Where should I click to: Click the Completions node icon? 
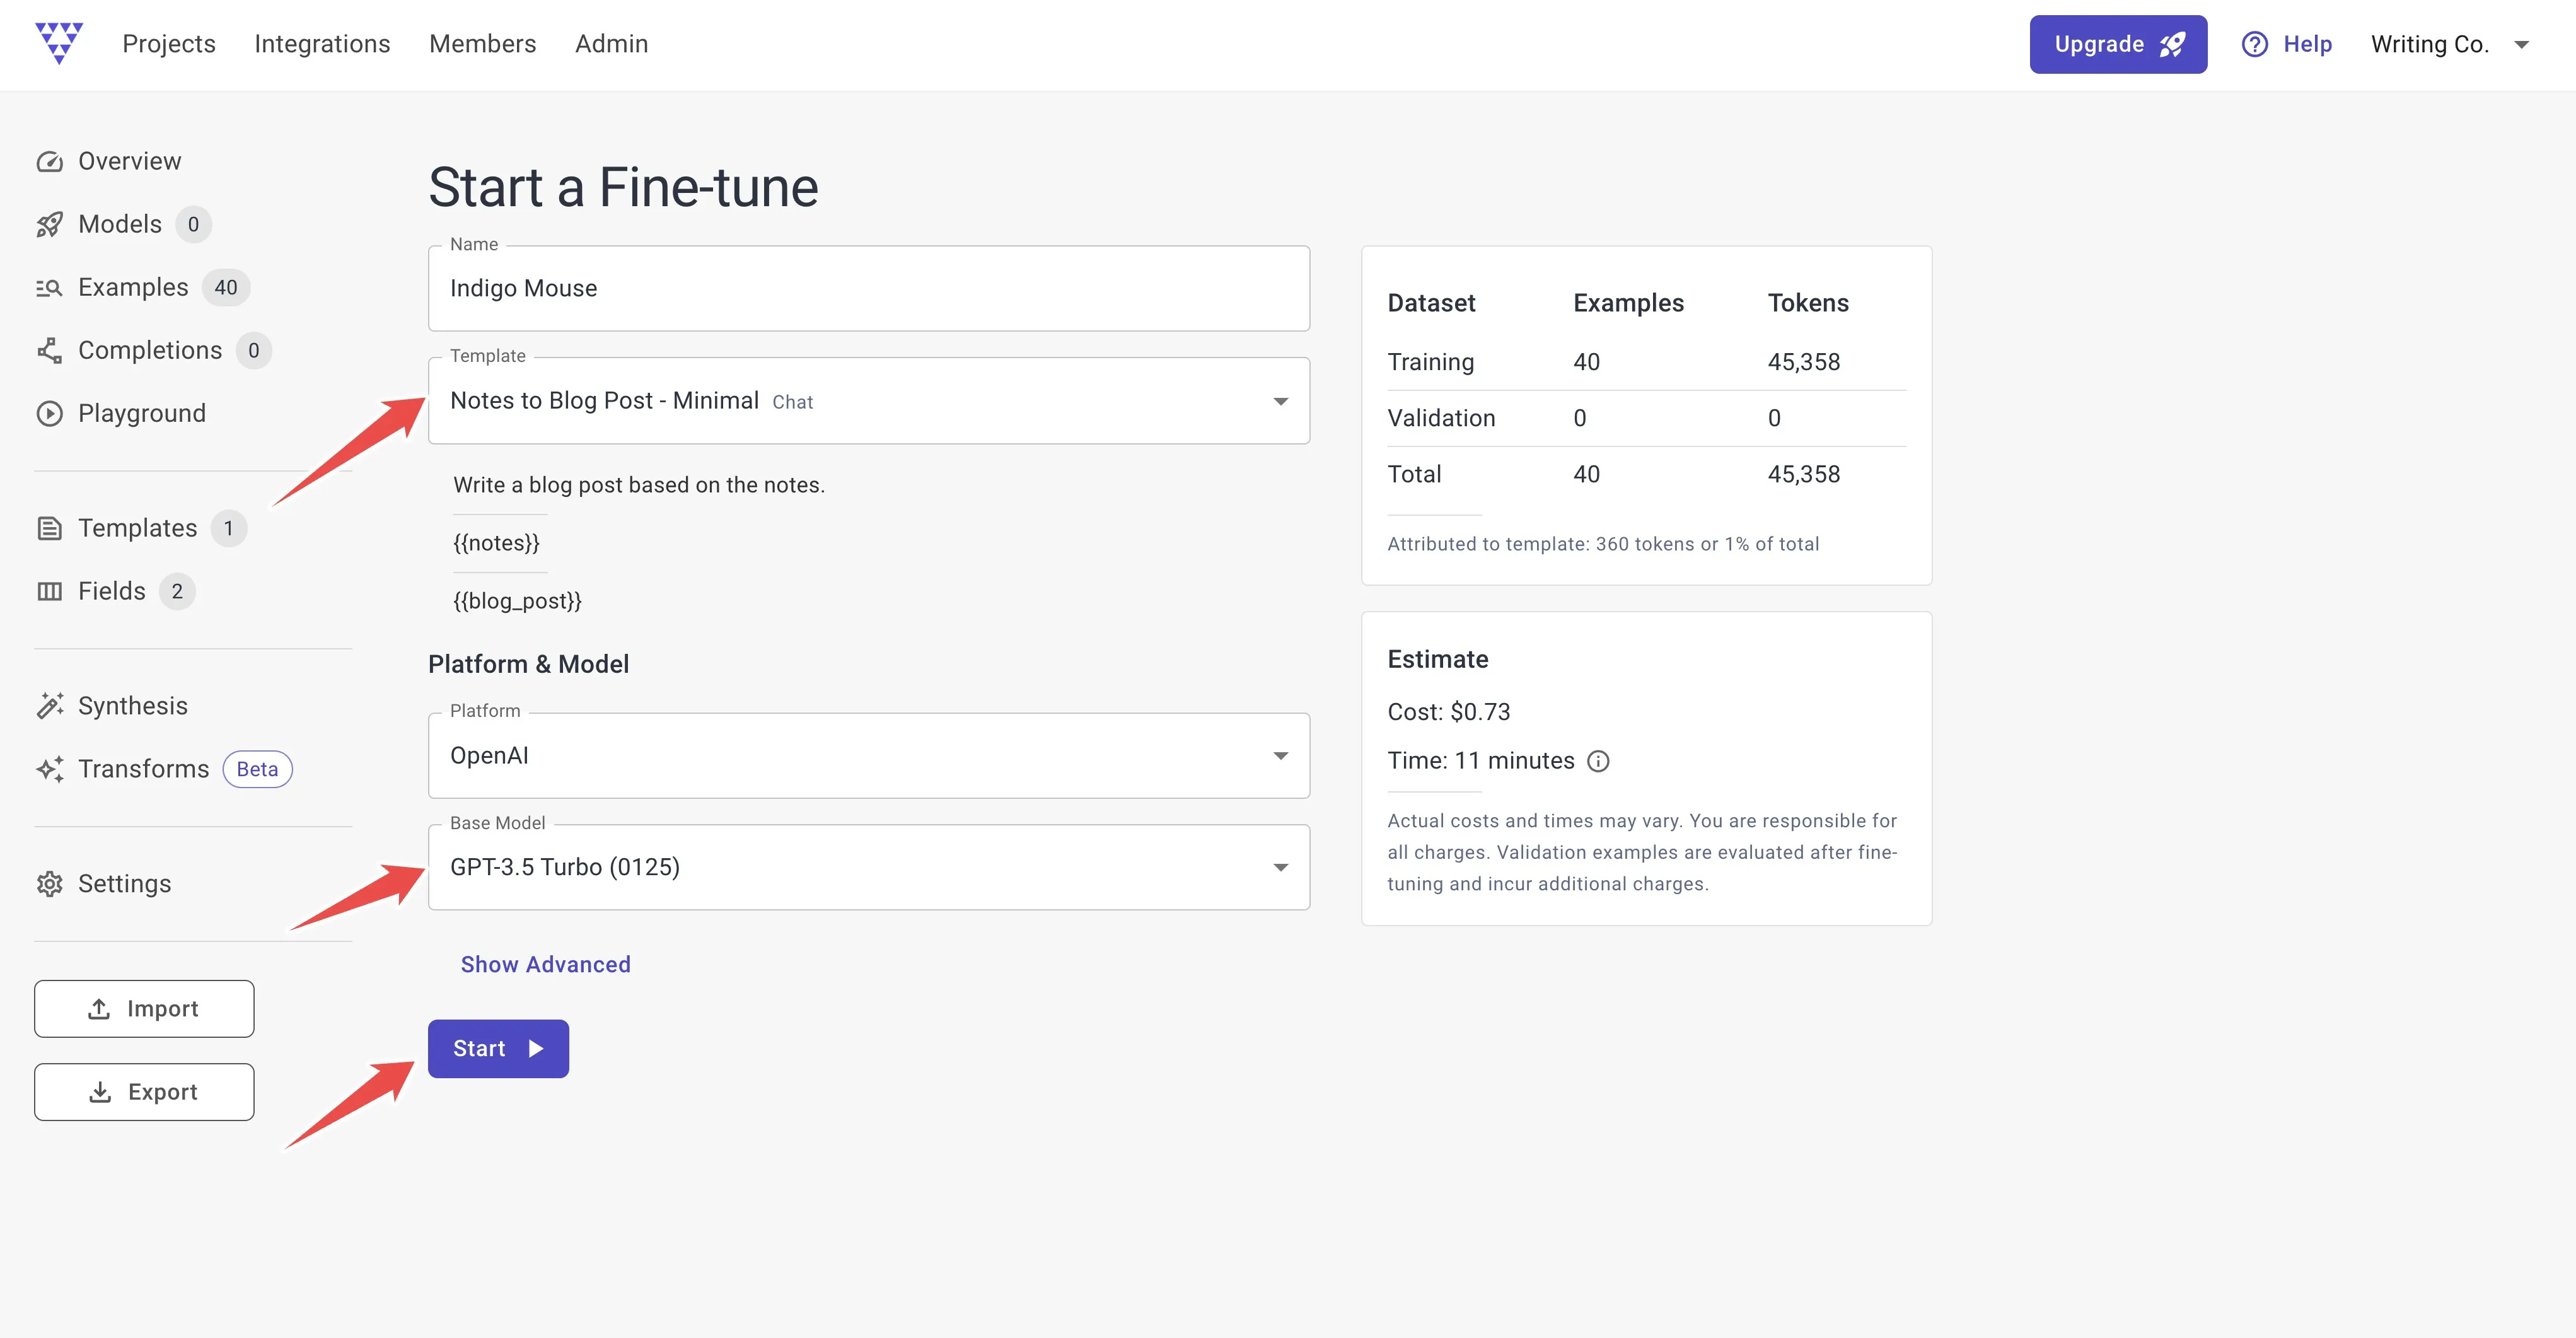pyautogui.click(x=49, y=350)
